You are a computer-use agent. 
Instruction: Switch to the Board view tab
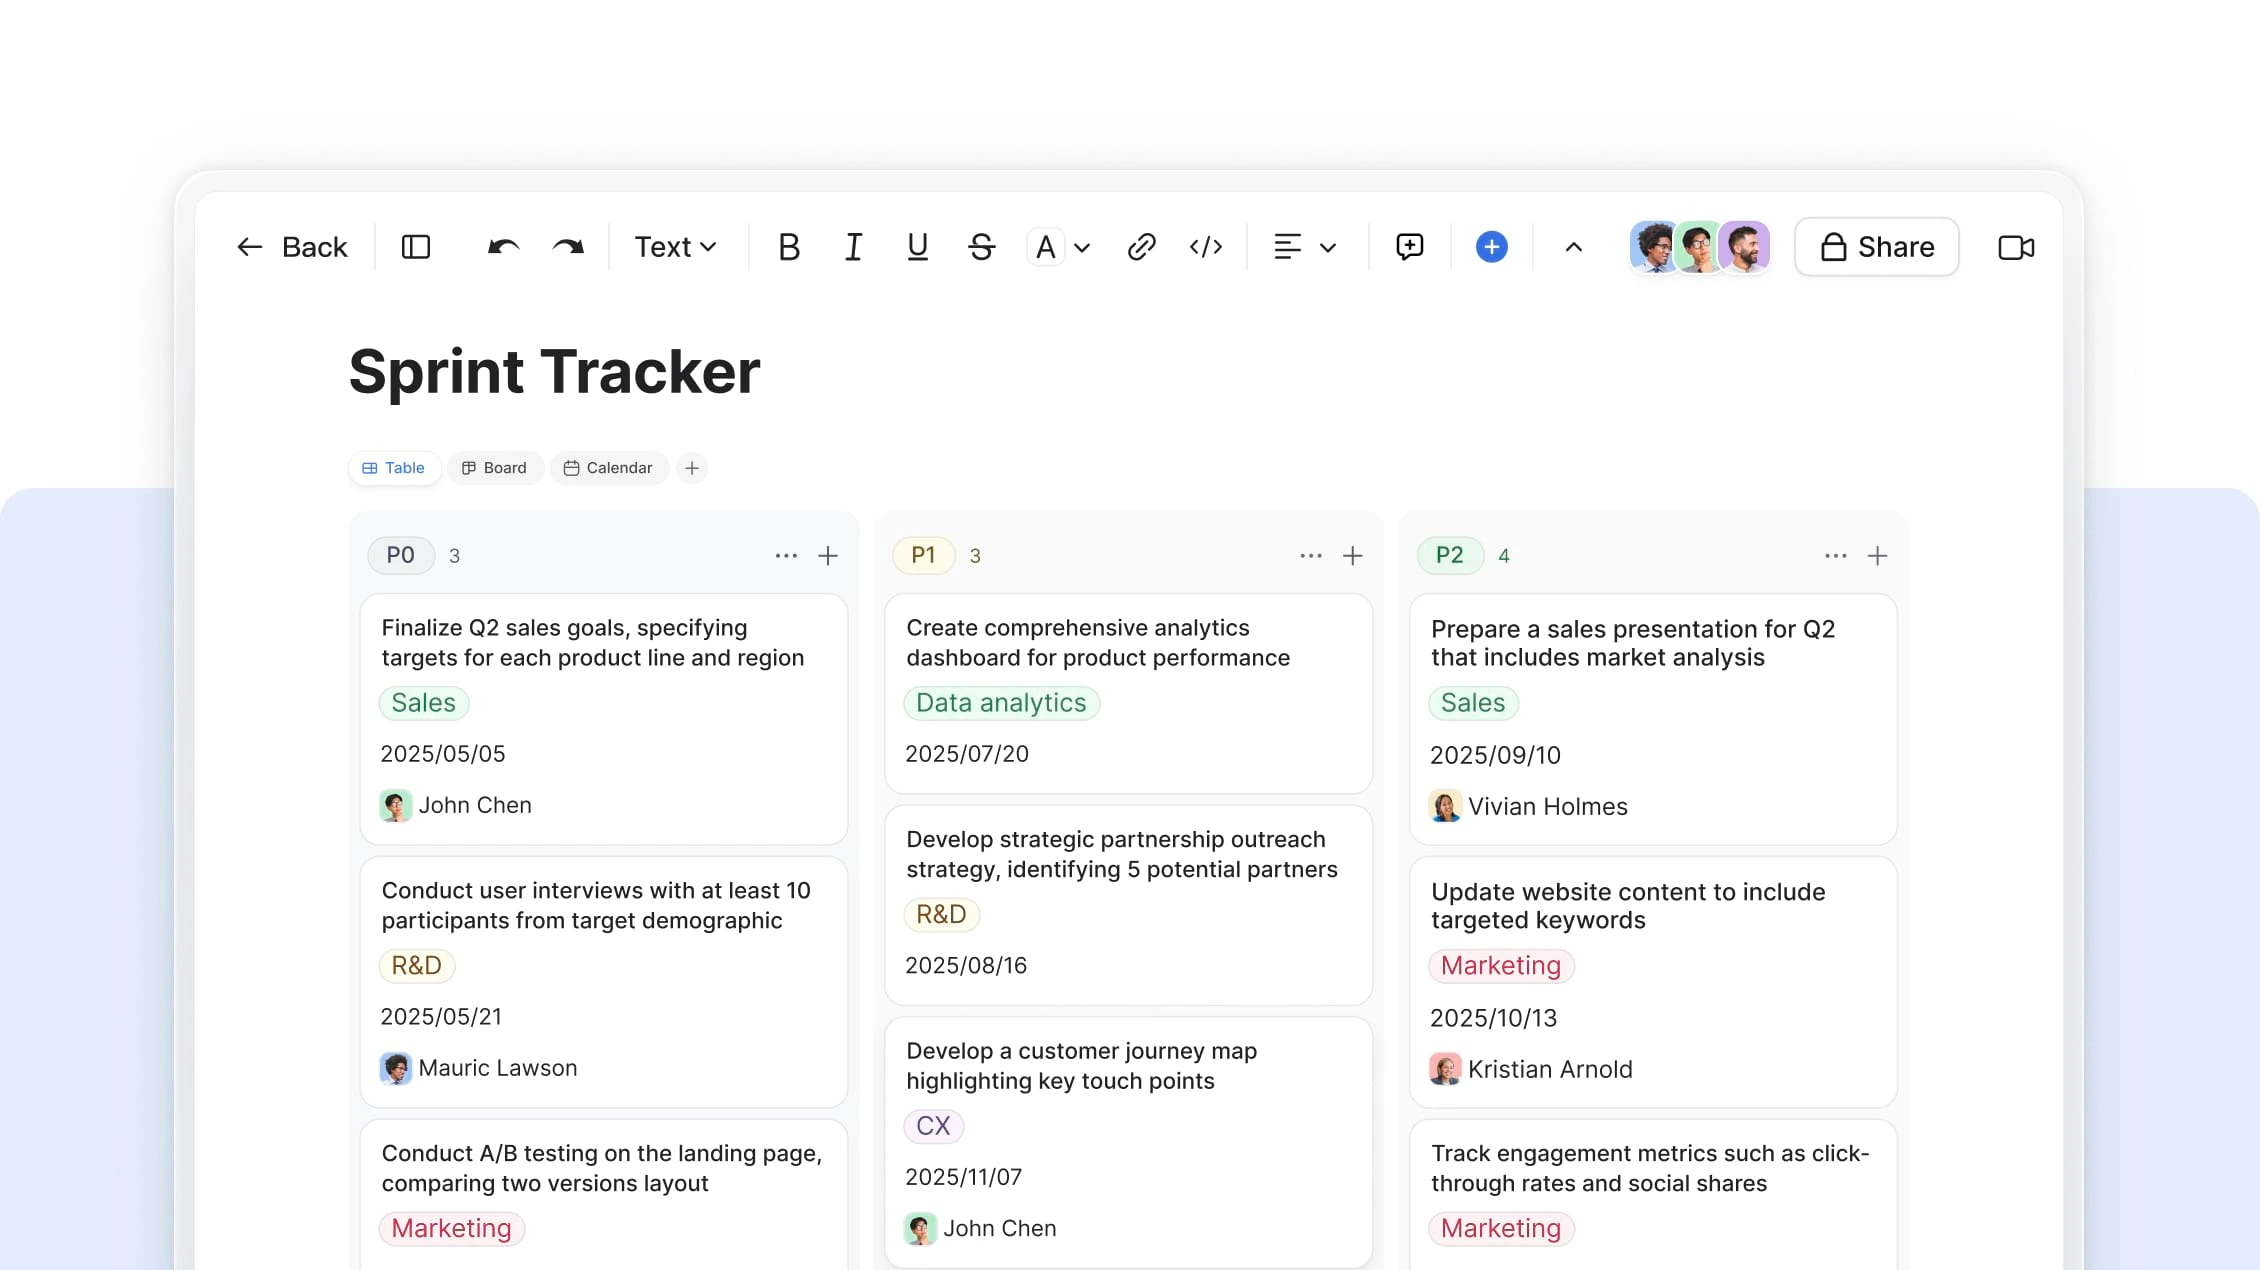tap(494, 468)
